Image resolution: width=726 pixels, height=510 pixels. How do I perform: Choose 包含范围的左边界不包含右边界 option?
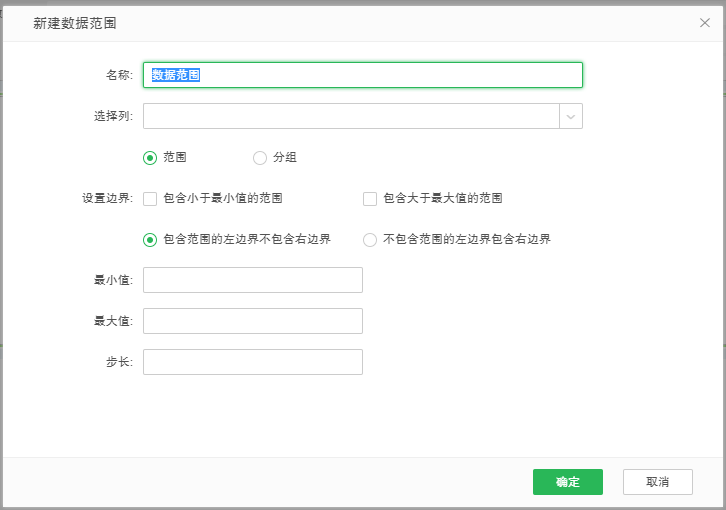[x=150, y=239]
